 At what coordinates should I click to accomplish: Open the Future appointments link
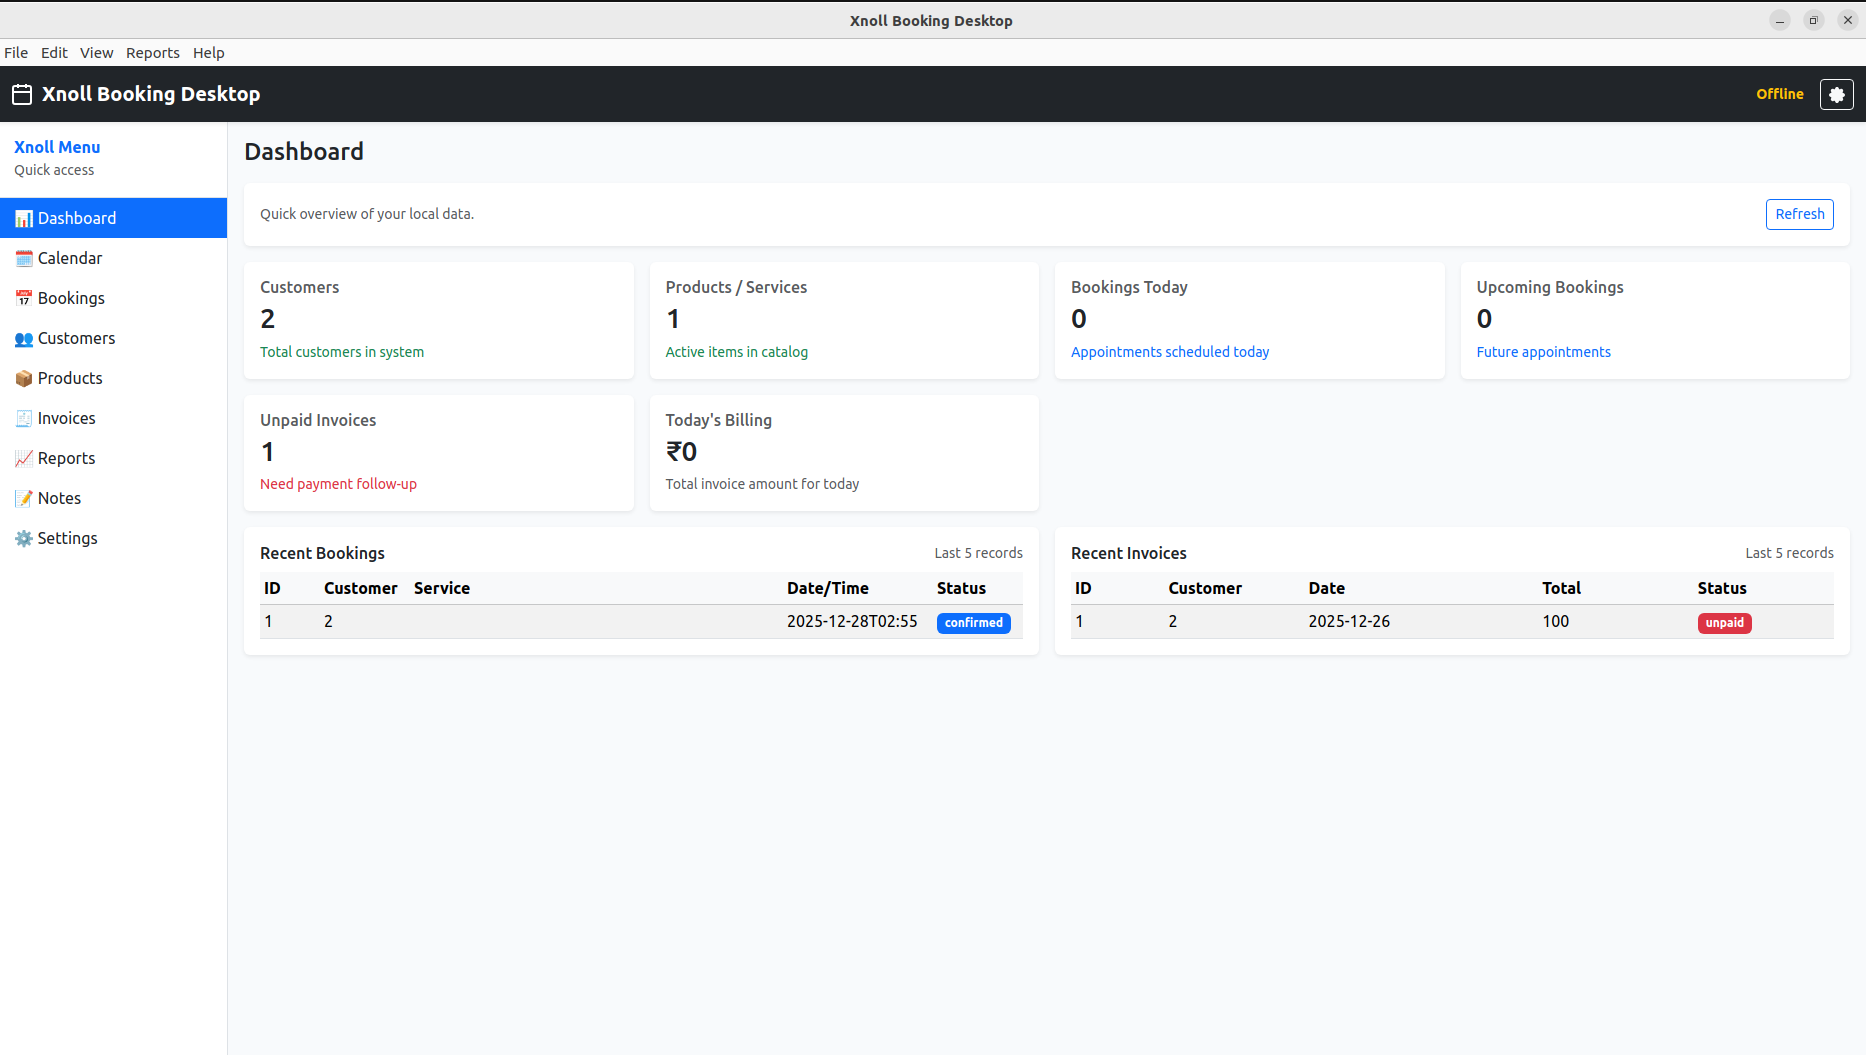coord(1543,352)
